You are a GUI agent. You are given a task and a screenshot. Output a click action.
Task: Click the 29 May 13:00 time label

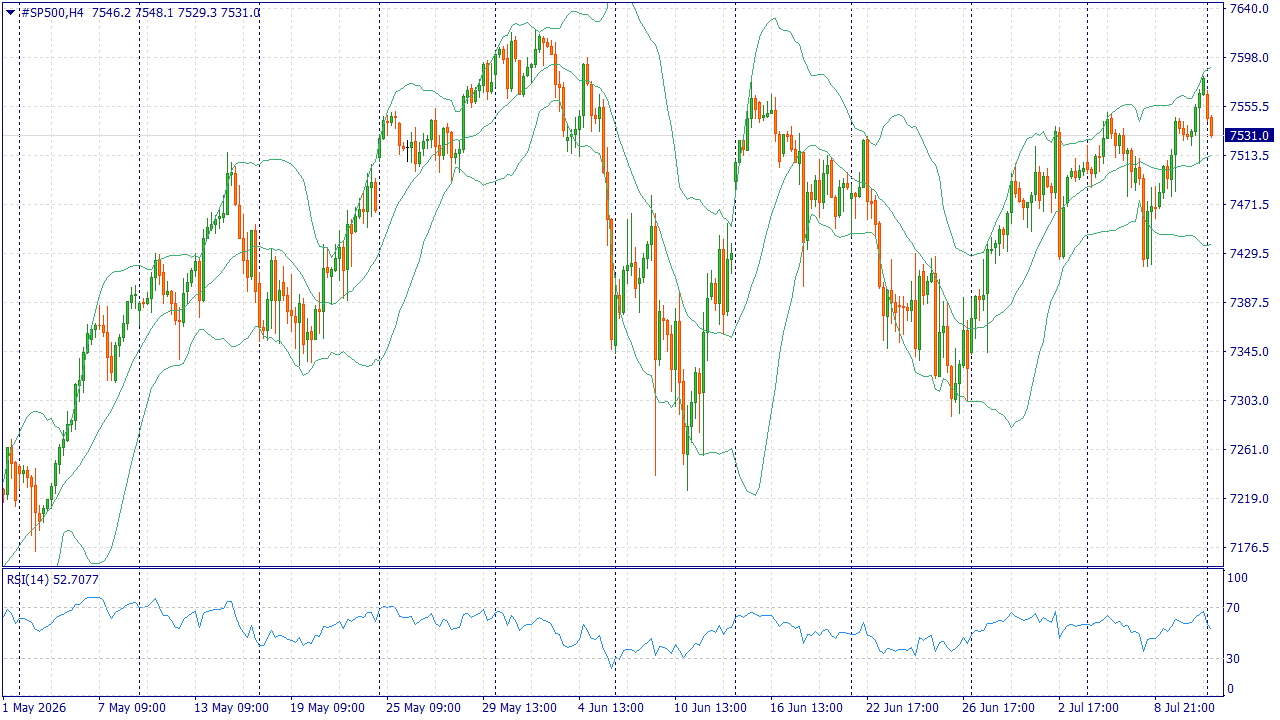click(x=519, y=708)
